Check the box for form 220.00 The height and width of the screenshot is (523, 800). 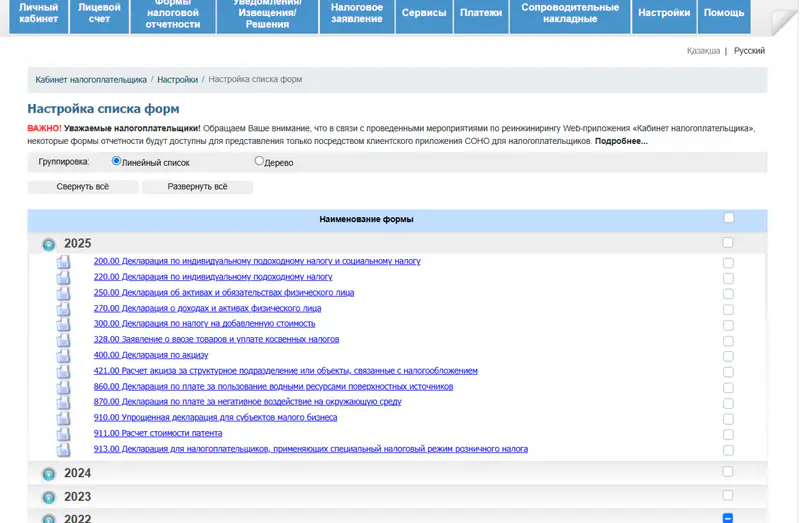[728, 279]
